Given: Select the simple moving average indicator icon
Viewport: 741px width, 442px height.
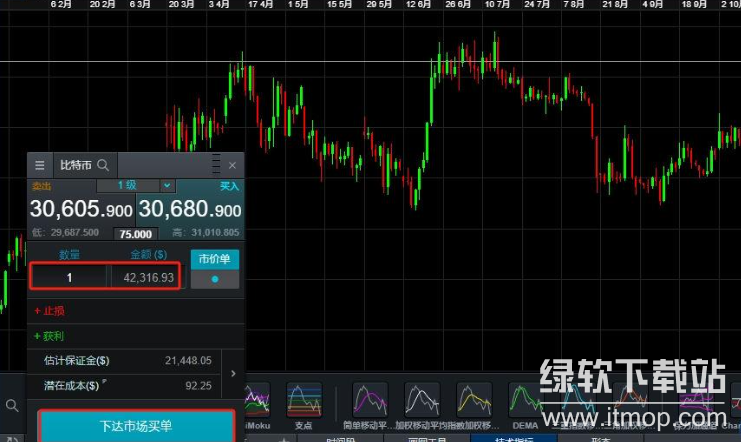Looking at the screenshot, I should pyautogui.click(x=370, y=402).
